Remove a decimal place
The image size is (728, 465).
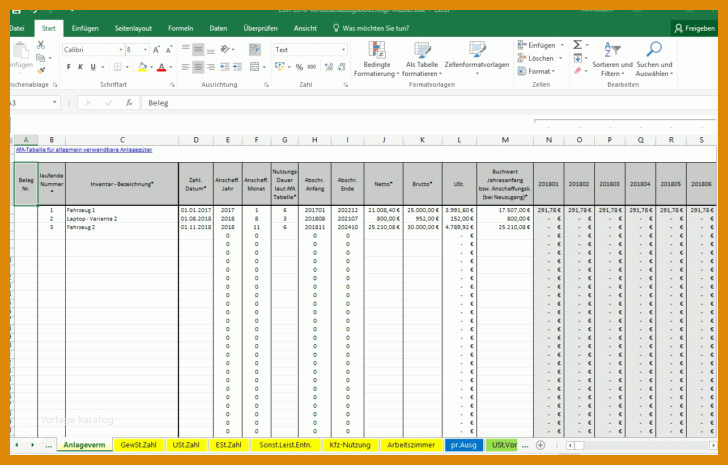[x=342, y=67]
